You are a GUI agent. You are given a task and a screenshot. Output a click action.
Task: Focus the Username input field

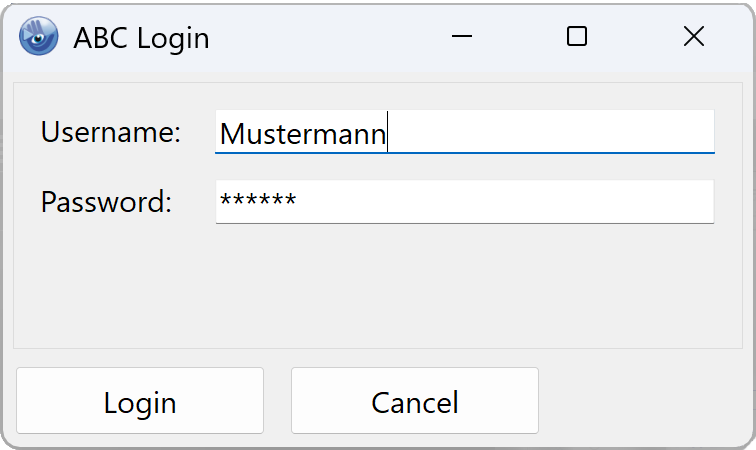pyautogui.click(x=464, y=132)
